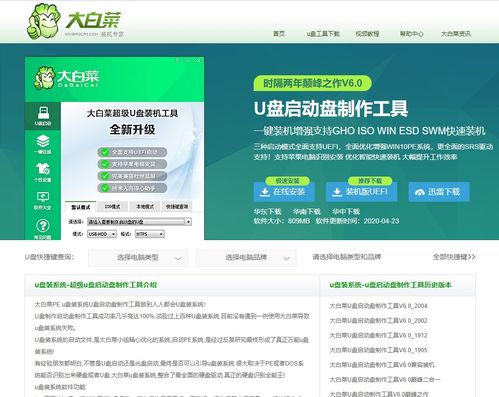Click the 华东下载 mirror link
This screenshot has height=397, width=499.
[x=267, y=212]
